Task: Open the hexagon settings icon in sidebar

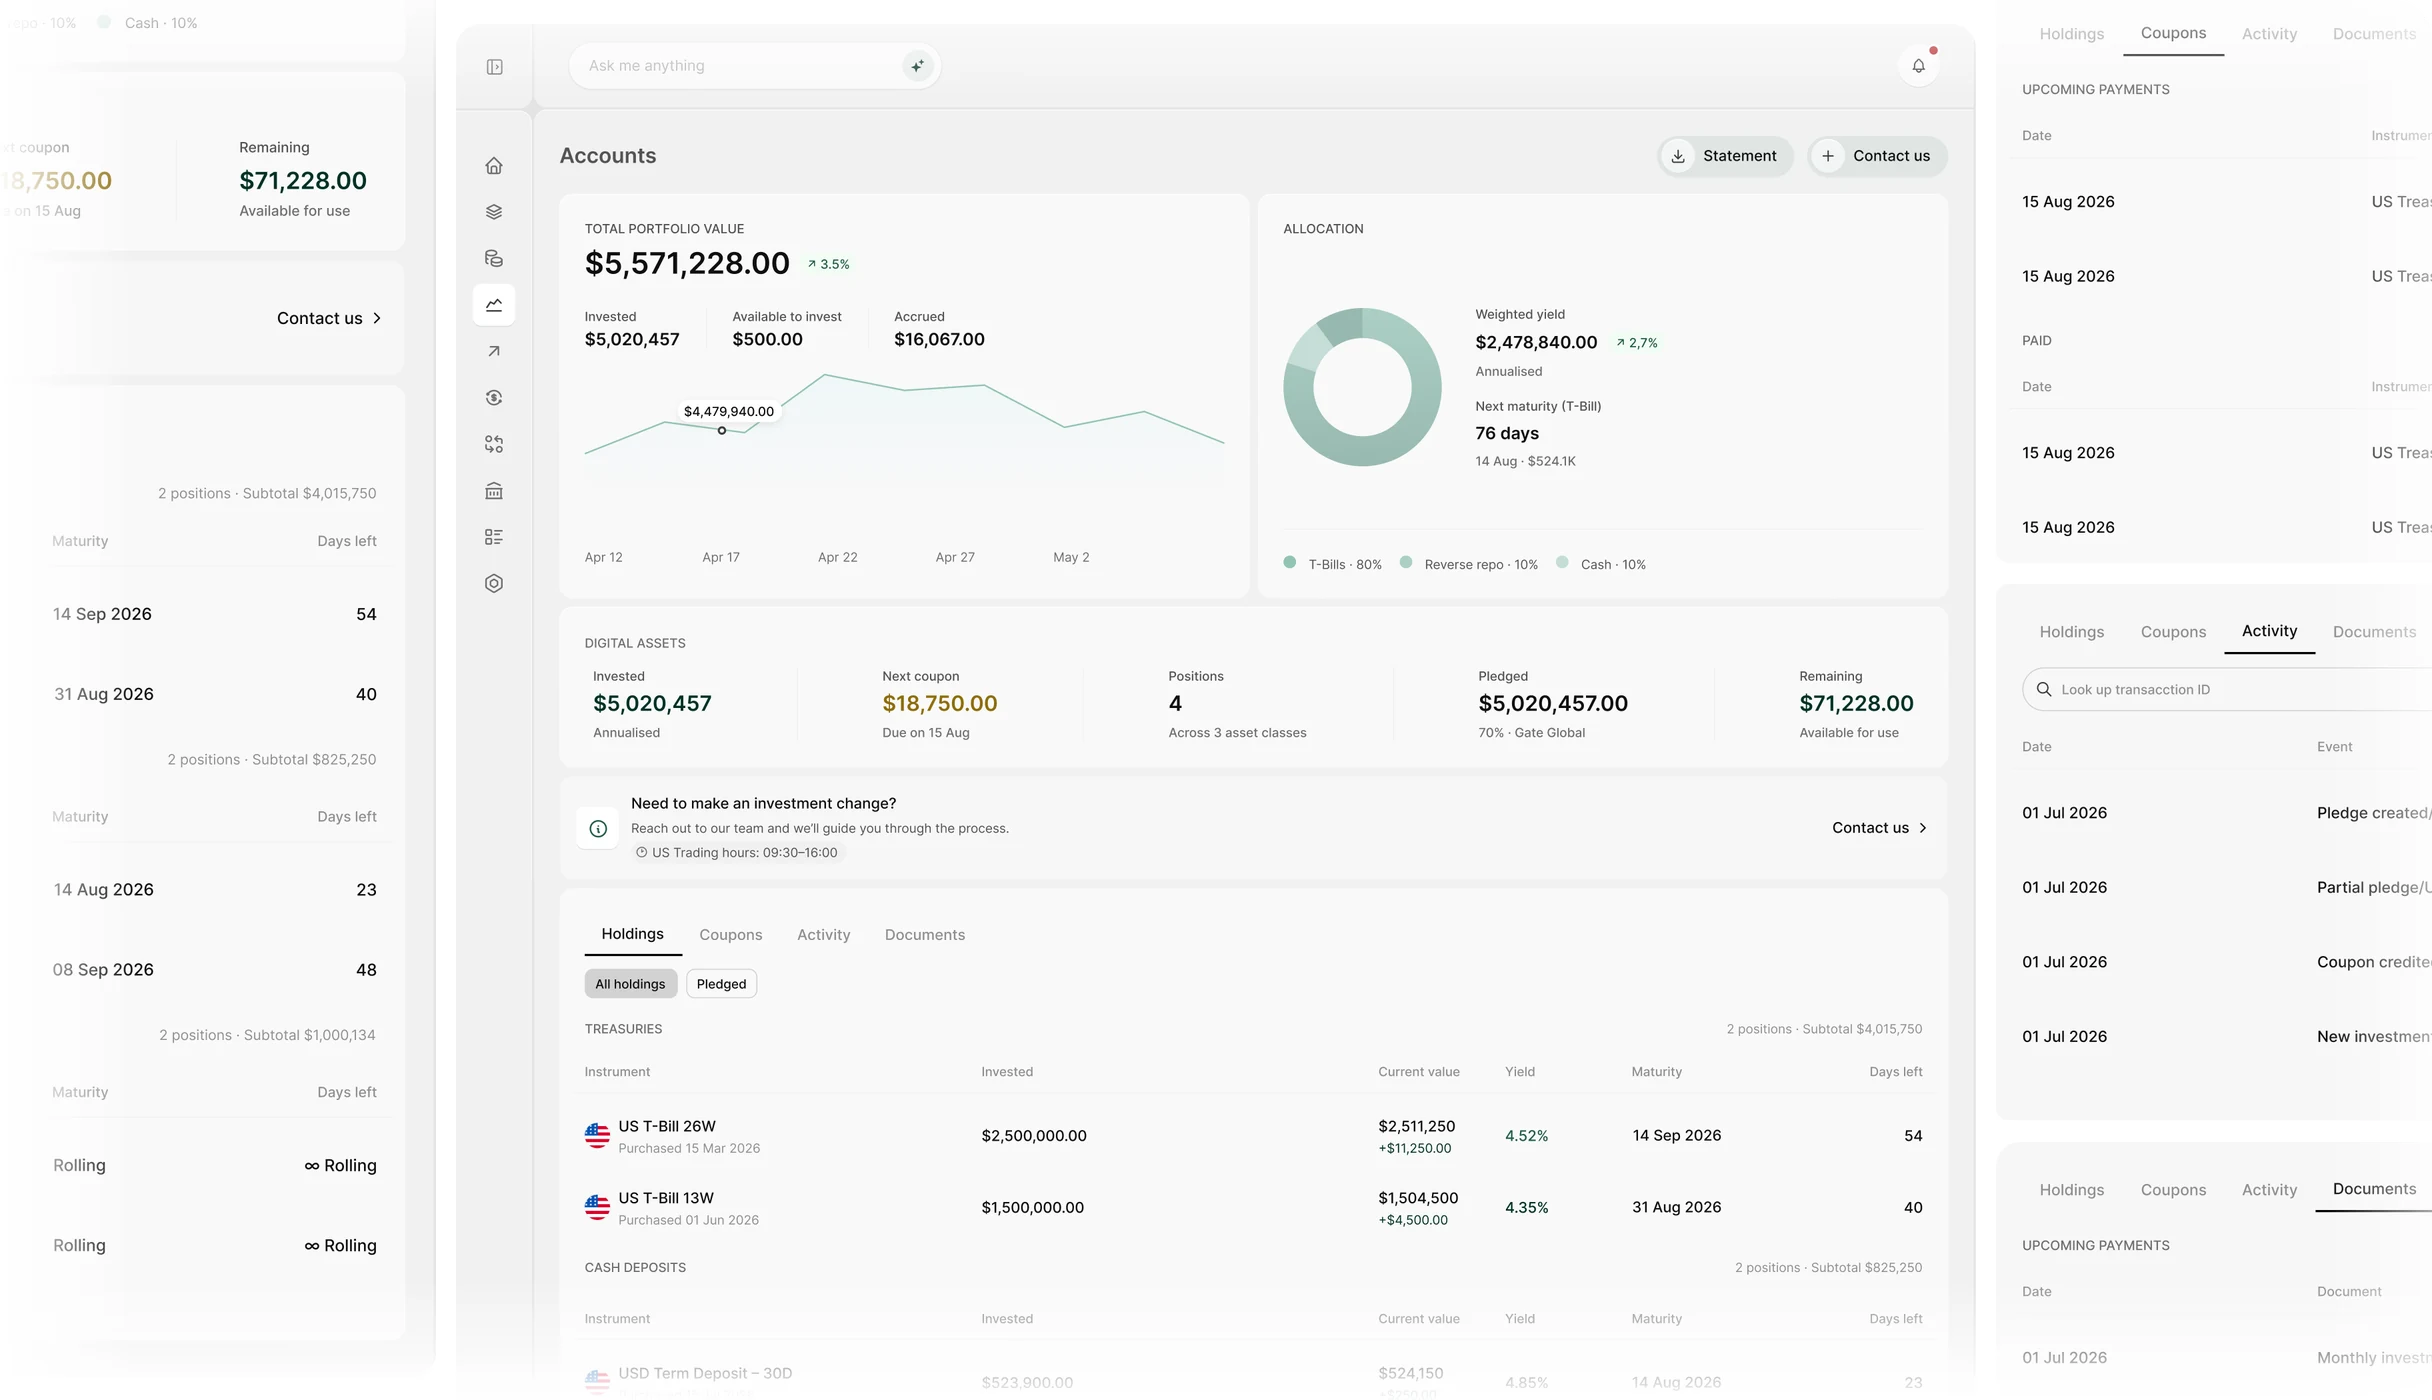Action: tap(494, 583)
